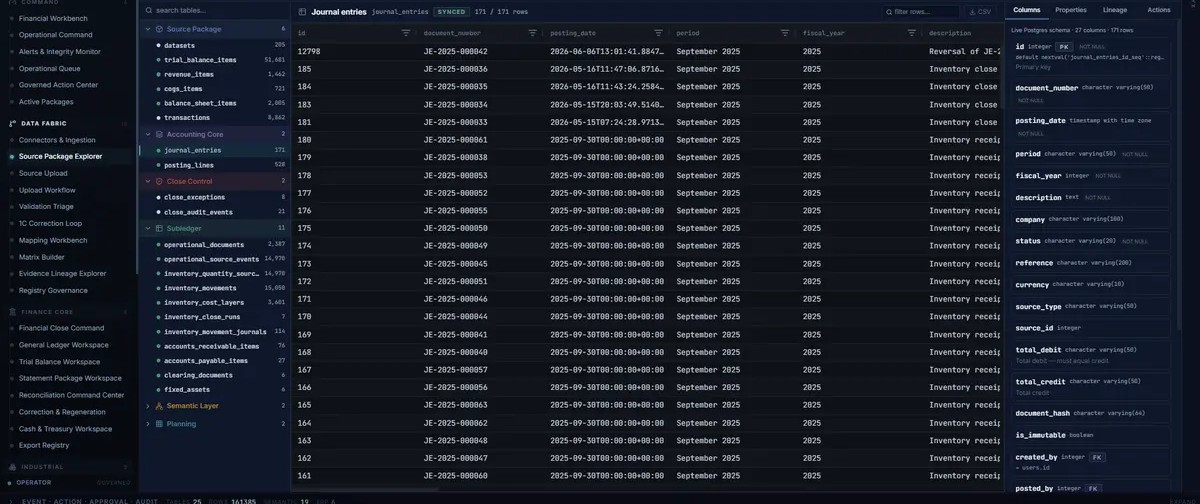Open the Actions tab
This screenshot has height=504, width=1200.
(x=1159, y=9)
